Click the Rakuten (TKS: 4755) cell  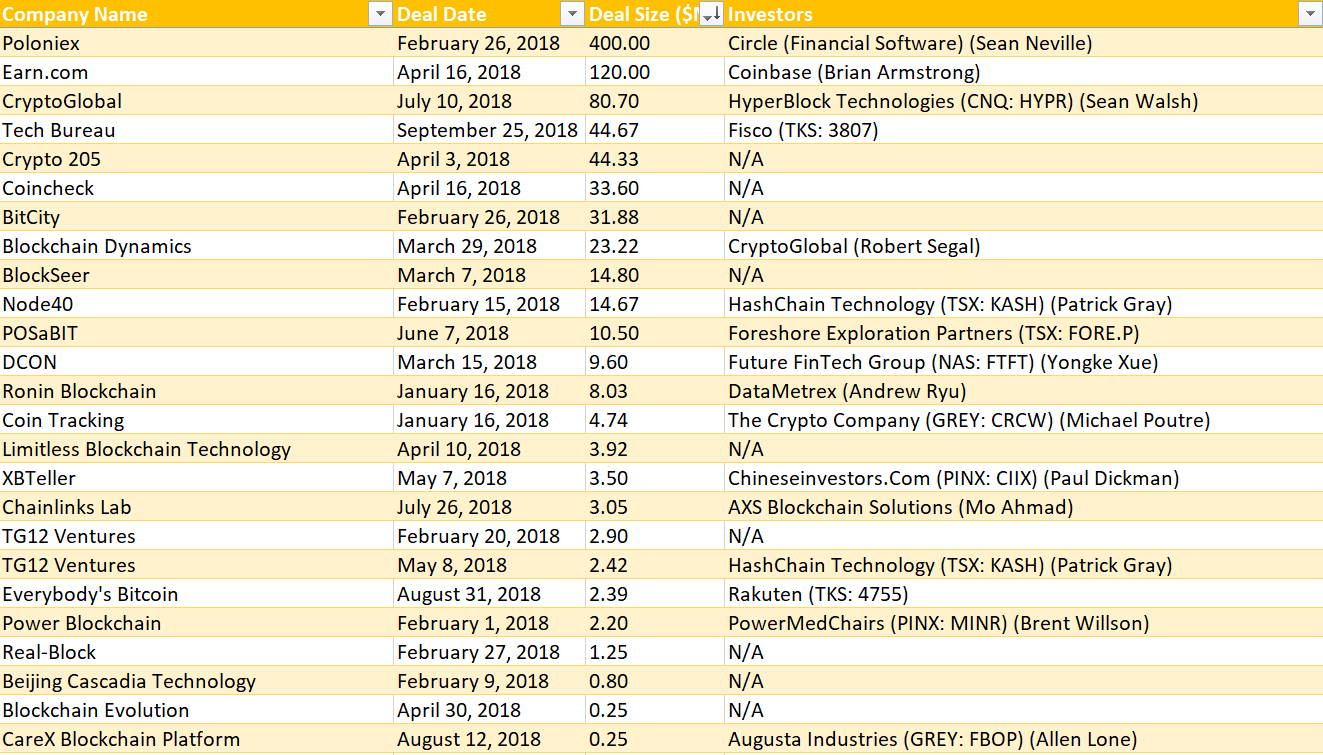coord(1024,594)
